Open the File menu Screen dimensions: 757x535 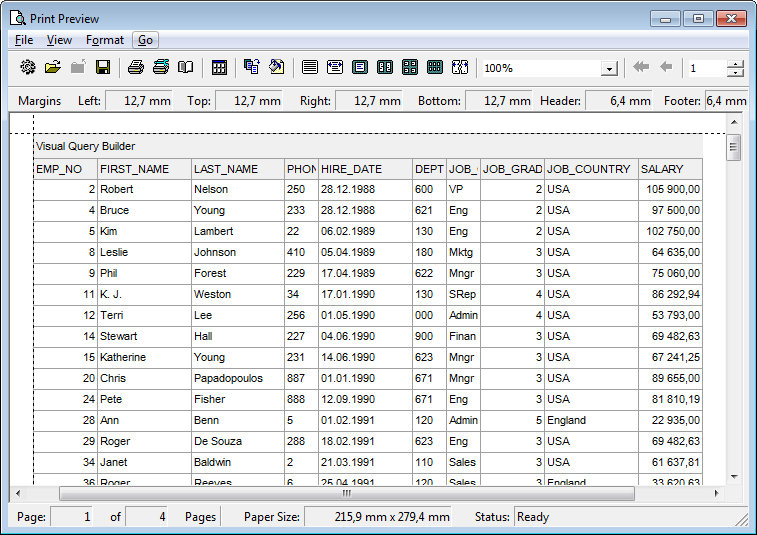24,40
